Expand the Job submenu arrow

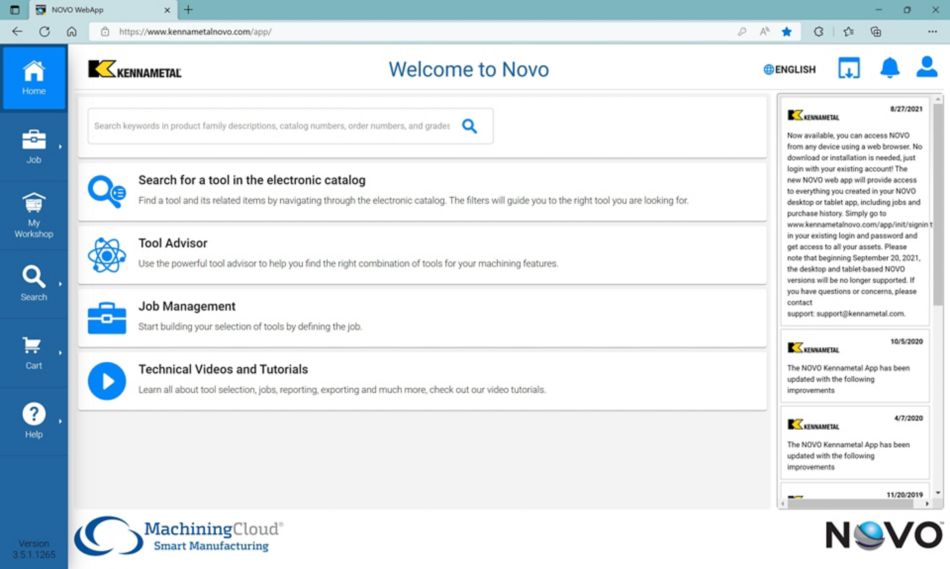tap(60, 147)
